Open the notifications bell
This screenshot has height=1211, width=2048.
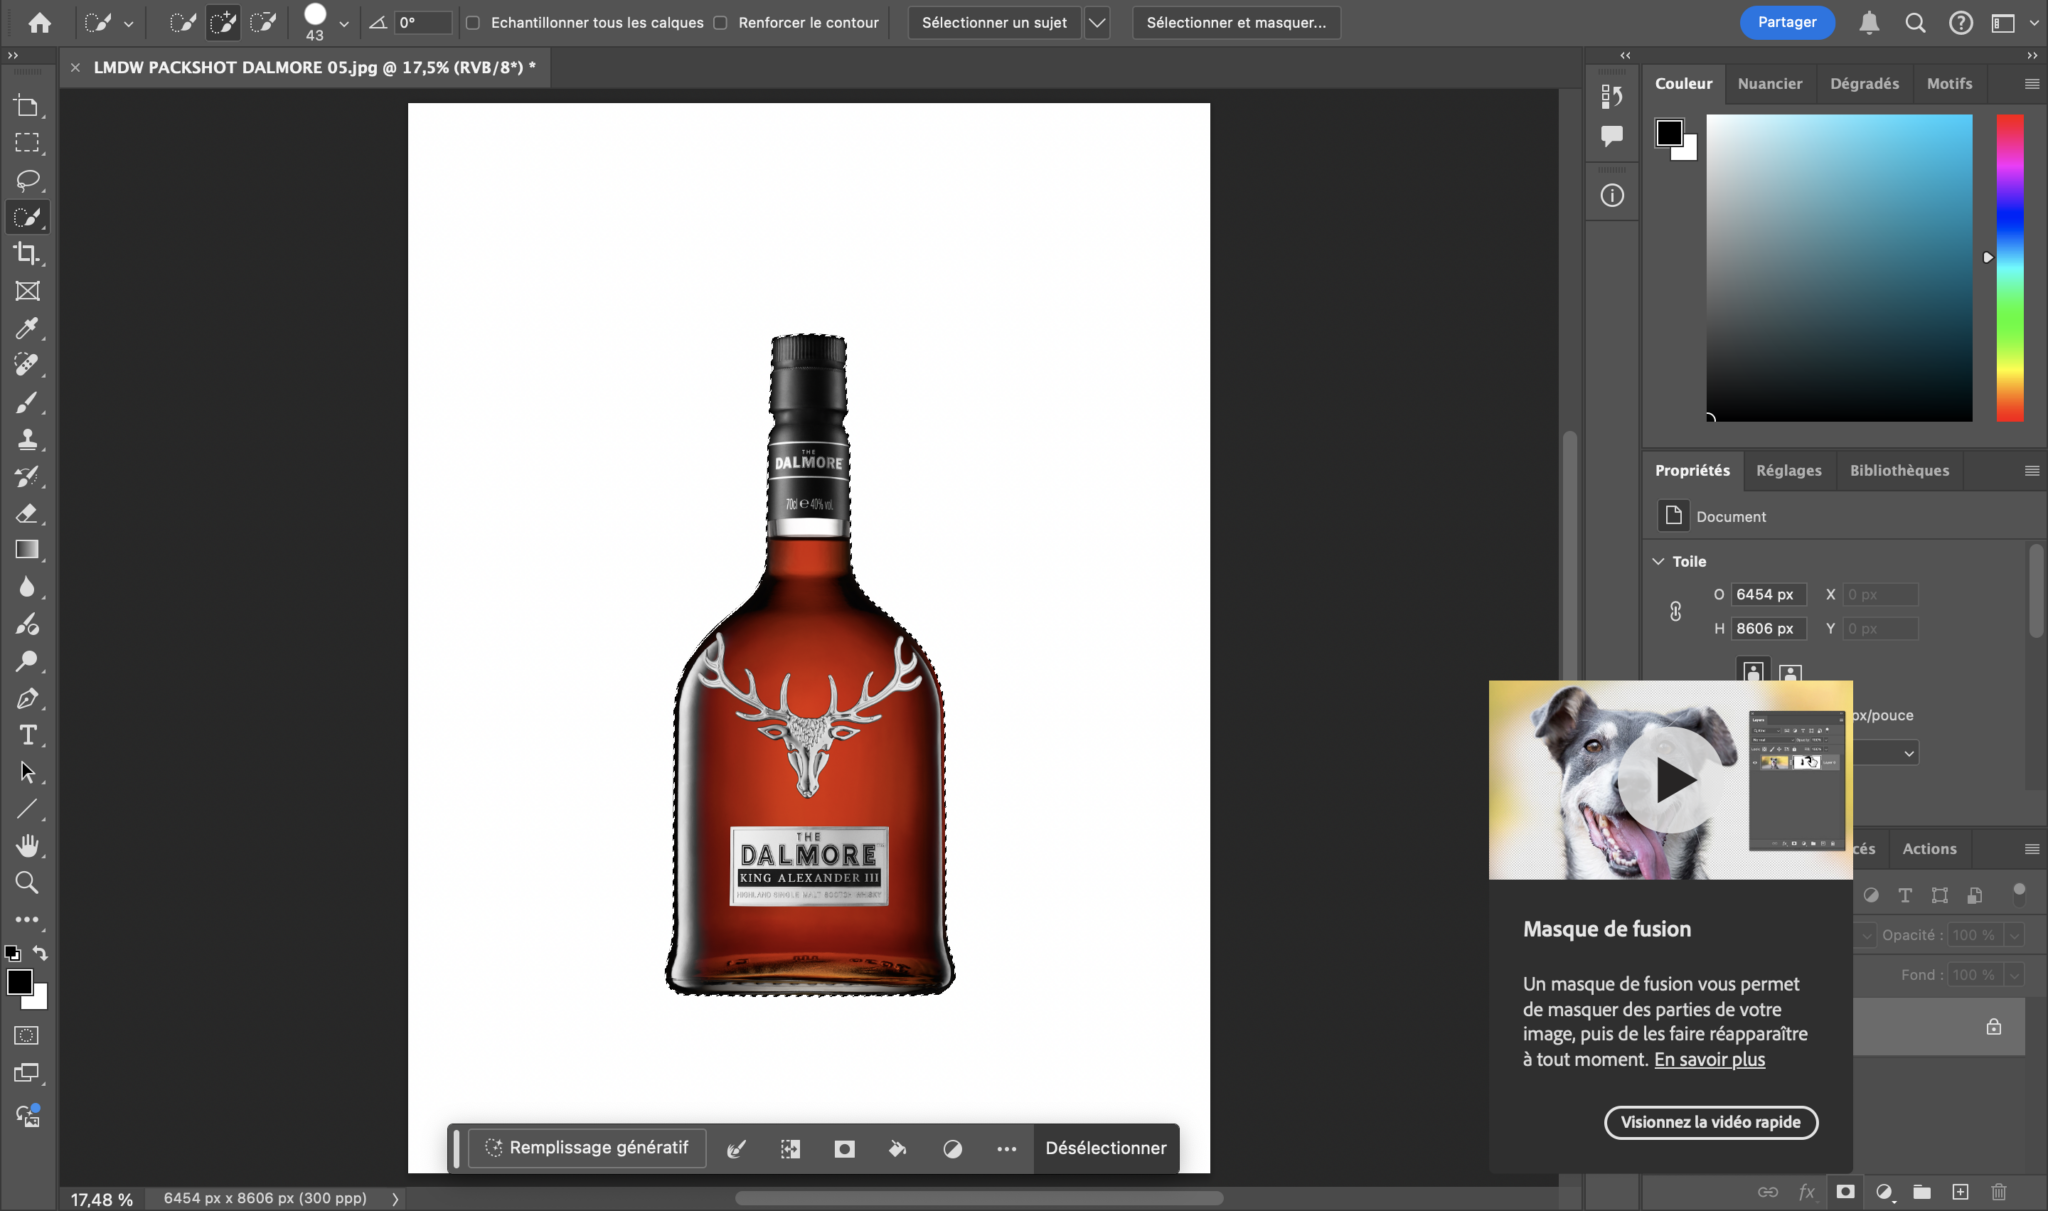point(1869,22)
